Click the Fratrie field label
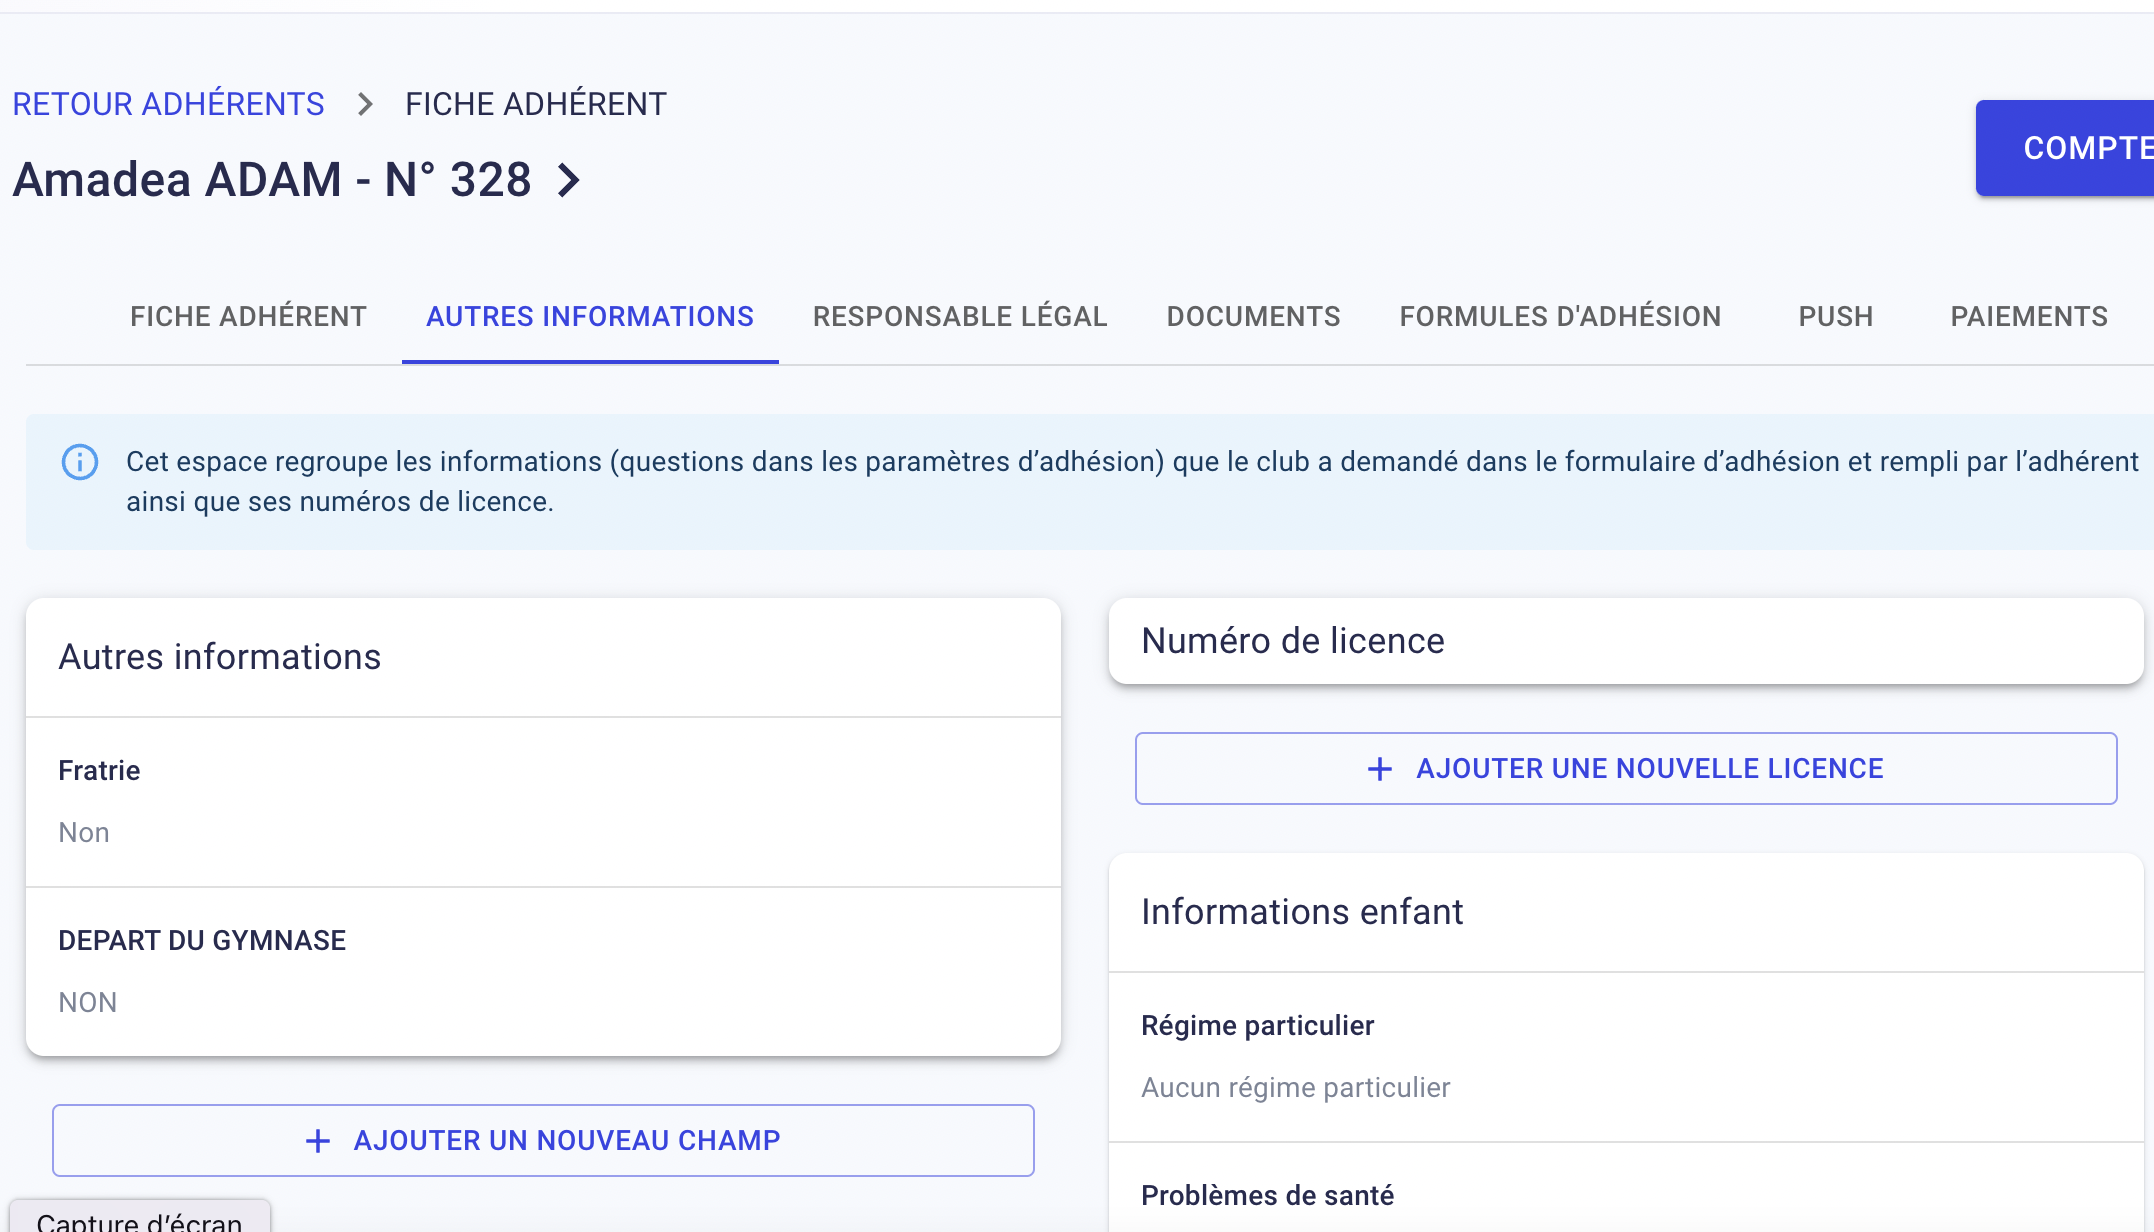 (99, 771)
